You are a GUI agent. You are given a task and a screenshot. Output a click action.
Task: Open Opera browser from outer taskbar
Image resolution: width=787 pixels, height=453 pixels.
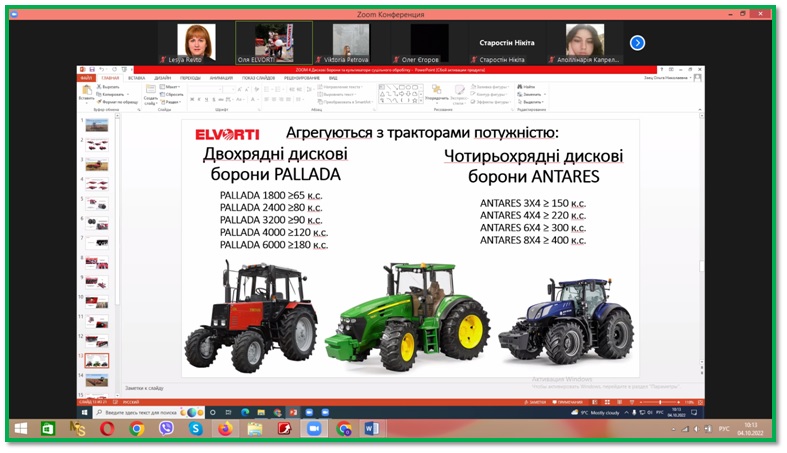(107, 429)
